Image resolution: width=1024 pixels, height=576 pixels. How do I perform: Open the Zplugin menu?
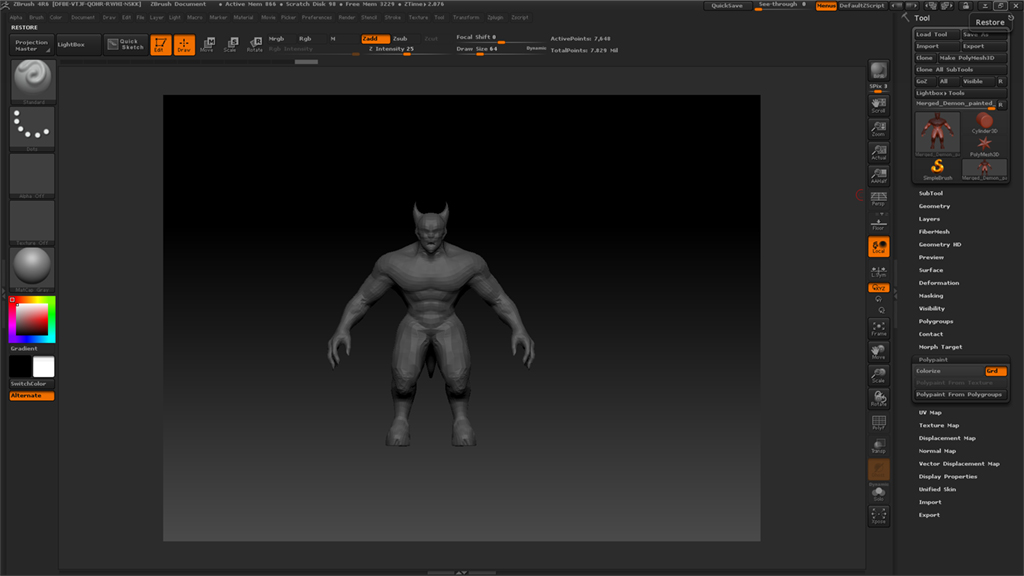pyautogui.click(x=495, y=17)
